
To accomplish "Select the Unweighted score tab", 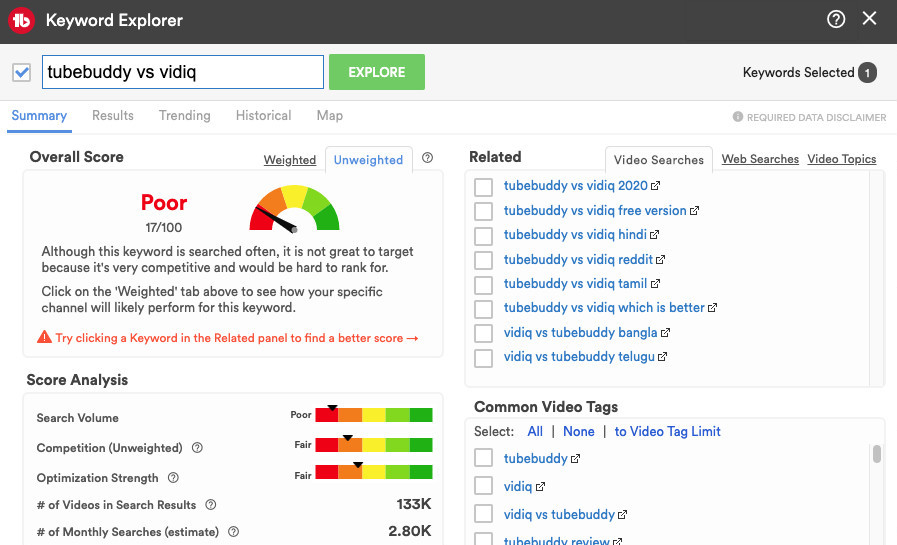I will [x=368, y=160].
